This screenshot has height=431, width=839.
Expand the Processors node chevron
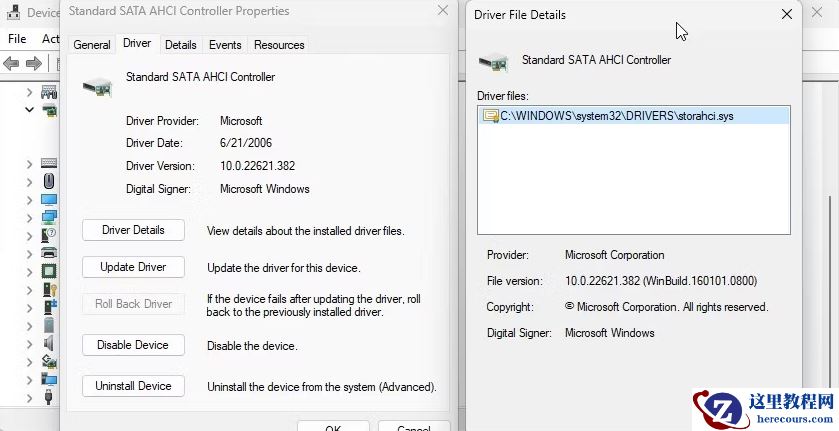click(29, 272)
